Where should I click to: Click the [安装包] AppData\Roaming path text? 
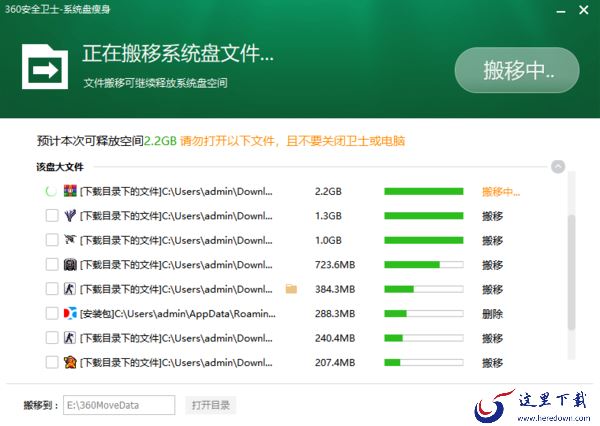178,314
